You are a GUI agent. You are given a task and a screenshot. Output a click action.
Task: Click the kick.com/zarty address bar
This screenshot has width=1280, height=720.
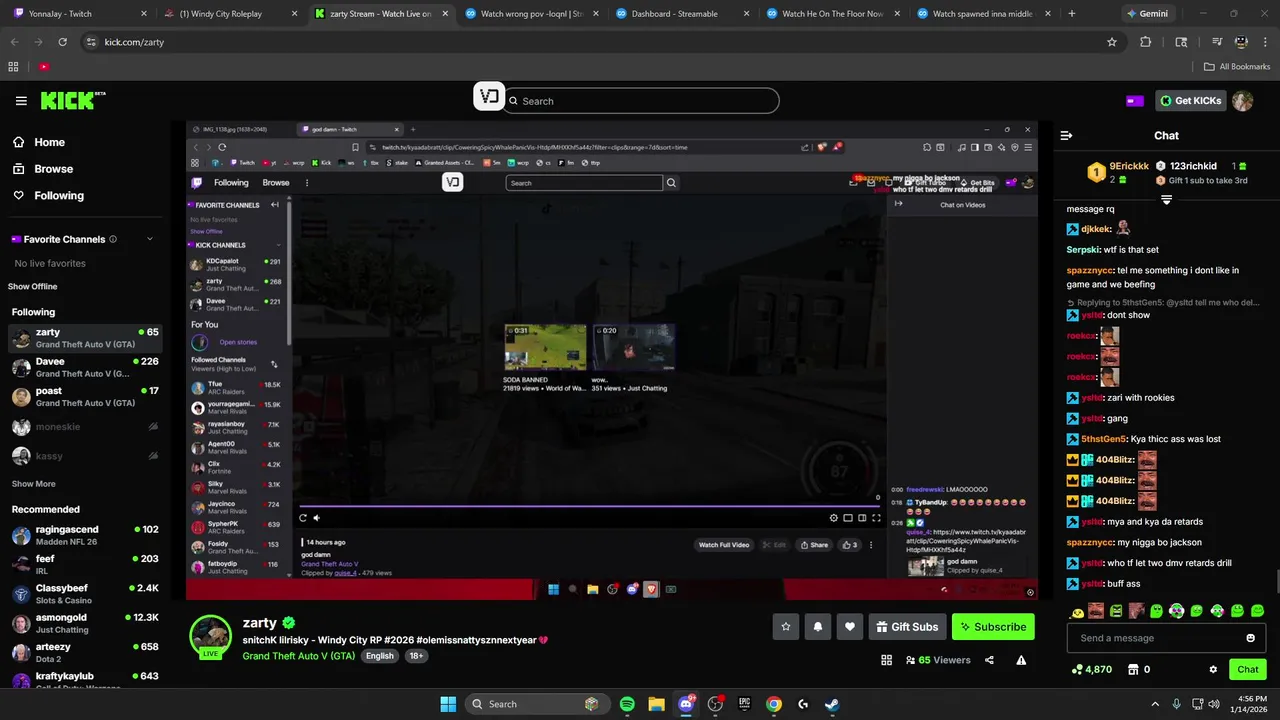600,42
